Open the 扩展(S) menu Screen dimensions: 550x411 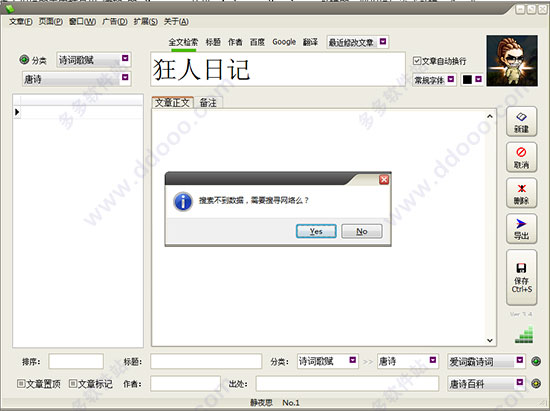pyautogui.click(x=146, y=22)
